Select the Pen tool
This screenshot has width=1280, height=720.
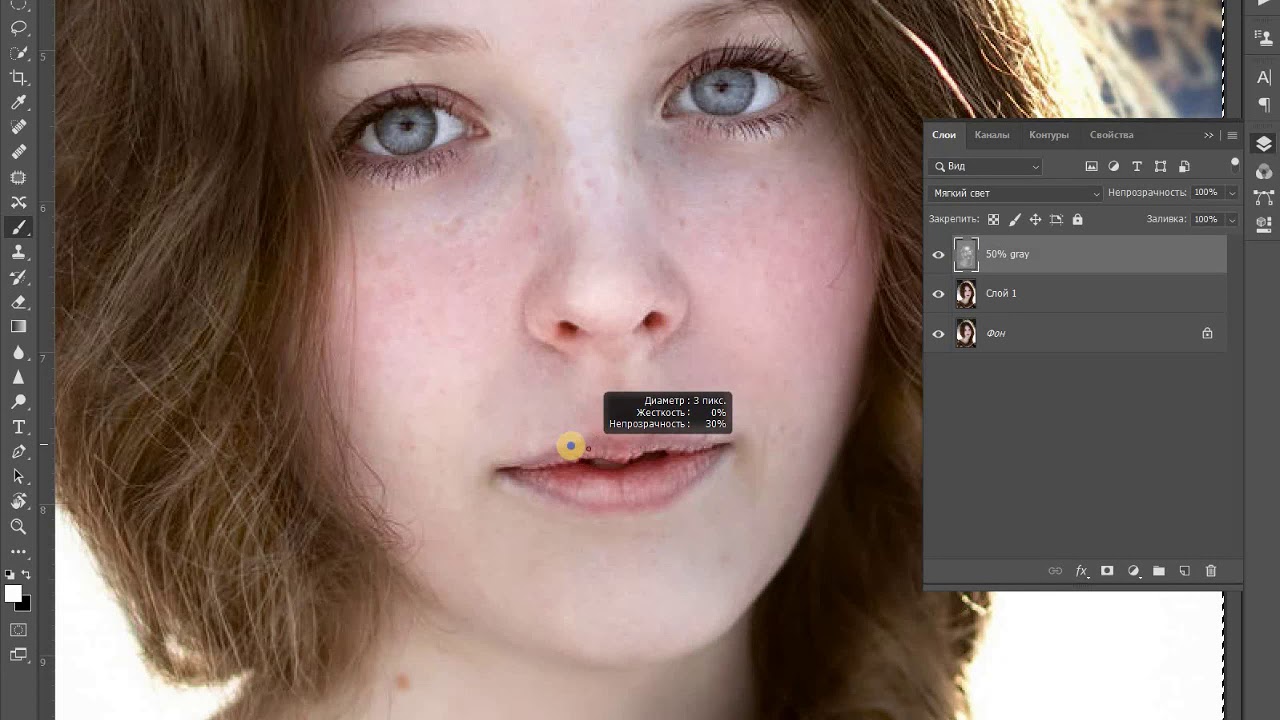[18, 452]
